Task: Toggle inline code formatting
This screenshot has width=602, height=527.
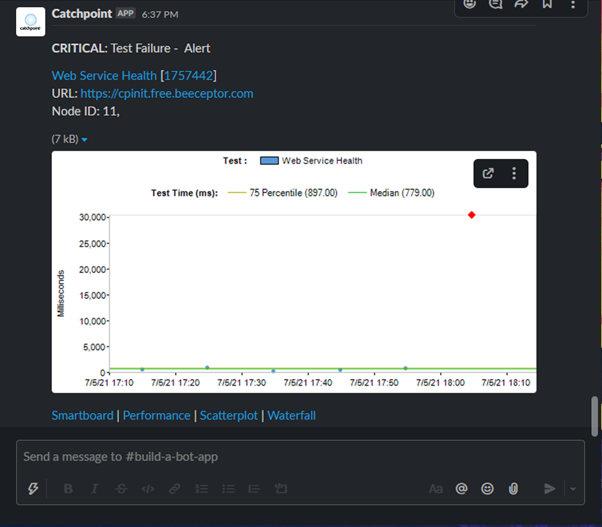Action: tap(148, 489)
